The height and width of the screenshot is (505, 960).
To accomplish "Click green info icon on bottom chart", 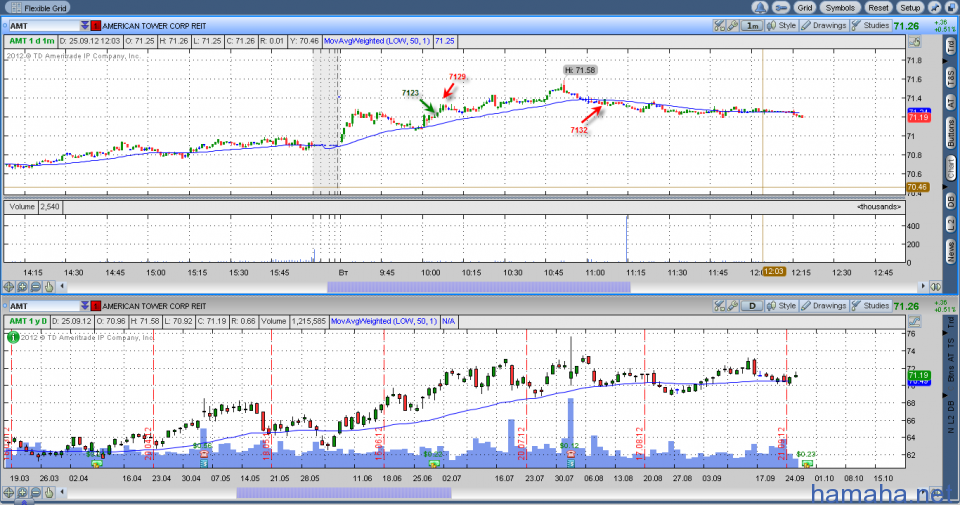I will pos(13,337).
